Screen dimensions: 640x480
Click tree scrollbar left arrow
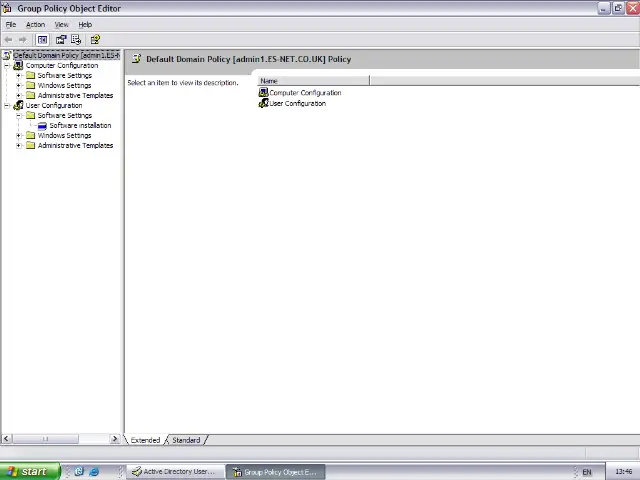click(6, 439)
